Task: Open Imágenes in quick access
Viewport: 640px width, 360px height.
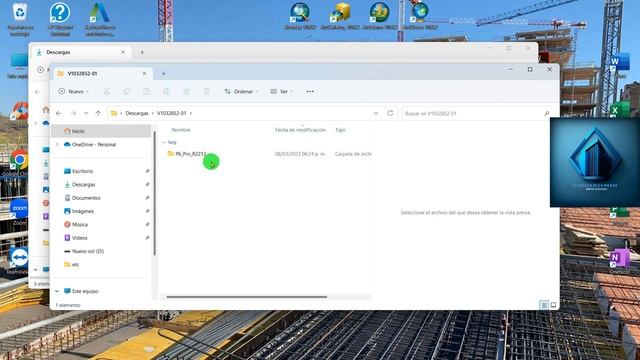Action: pyautogui.click(x=82, y=211)
